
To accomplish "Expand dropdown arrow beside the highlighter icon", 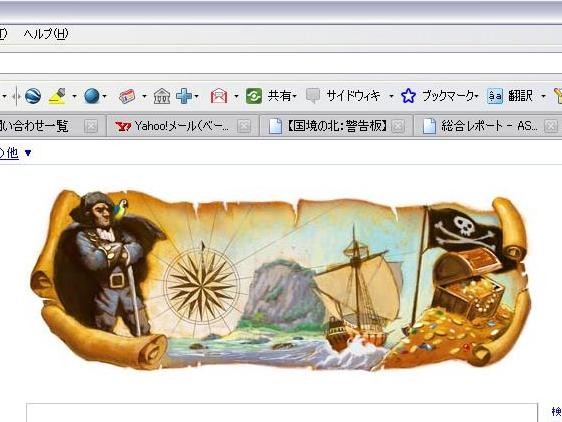I will coord(74,96).
